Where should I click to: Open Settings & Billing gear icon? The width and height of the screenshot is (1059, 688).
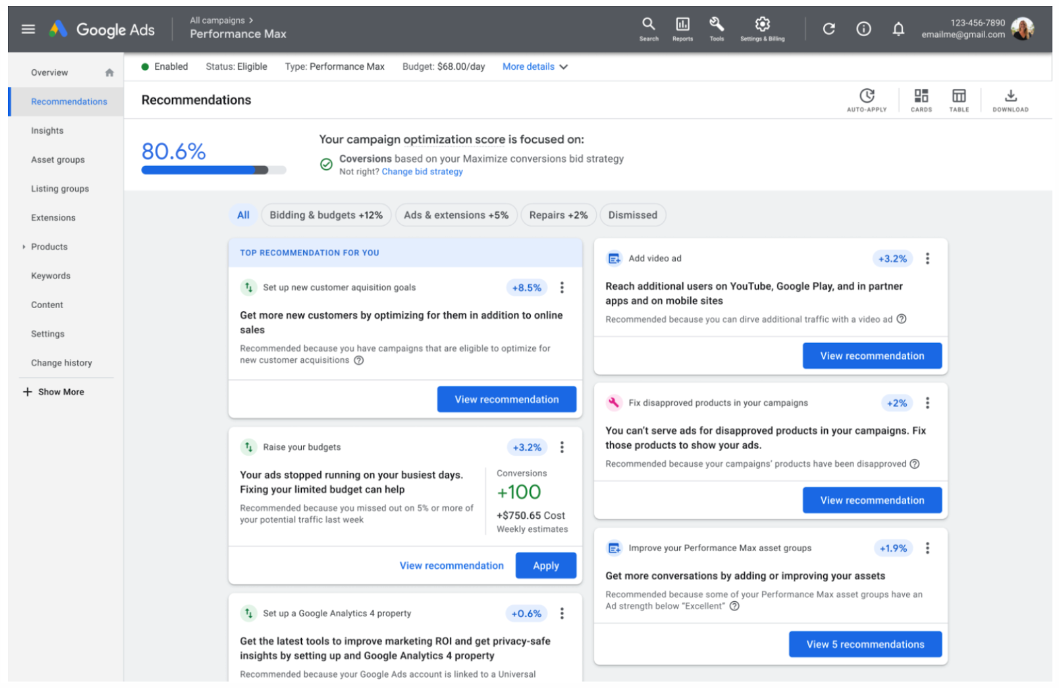click(762, 26)
